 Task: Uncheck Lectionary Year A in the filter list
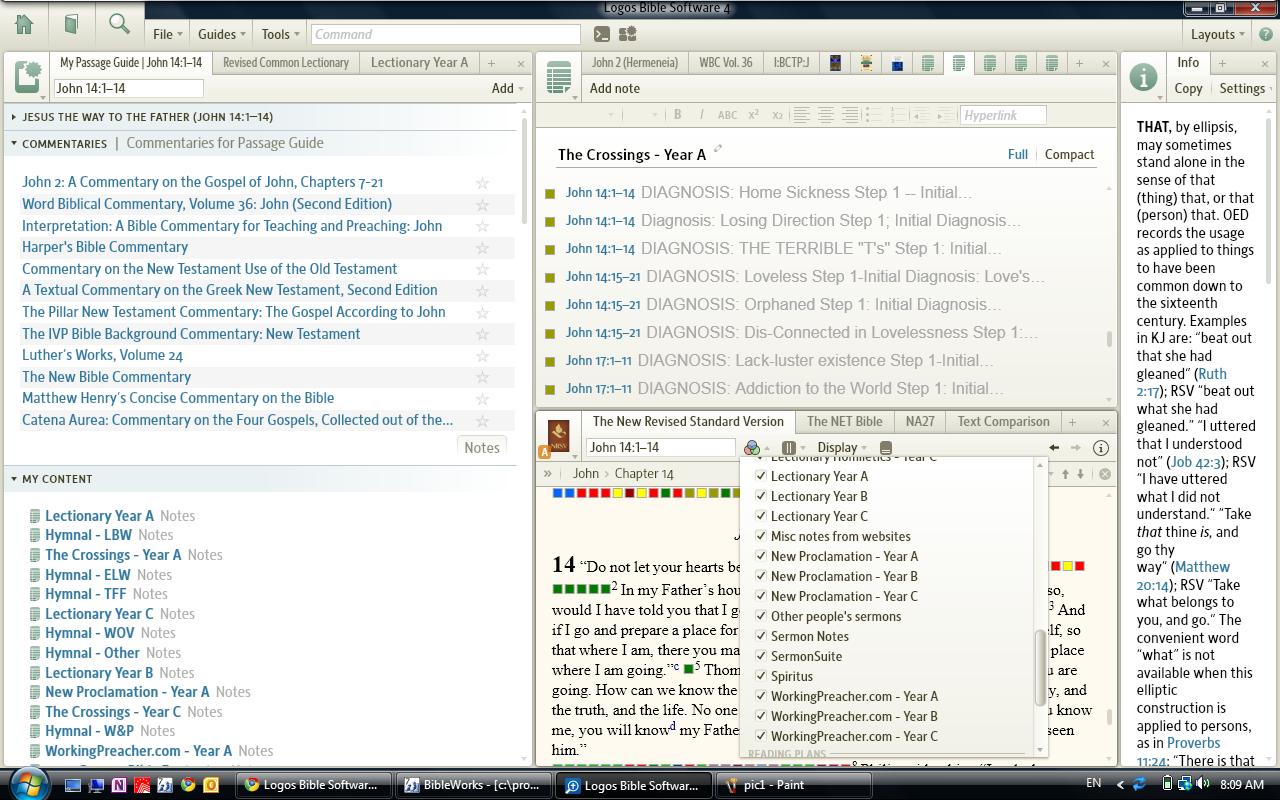[761, 476]
